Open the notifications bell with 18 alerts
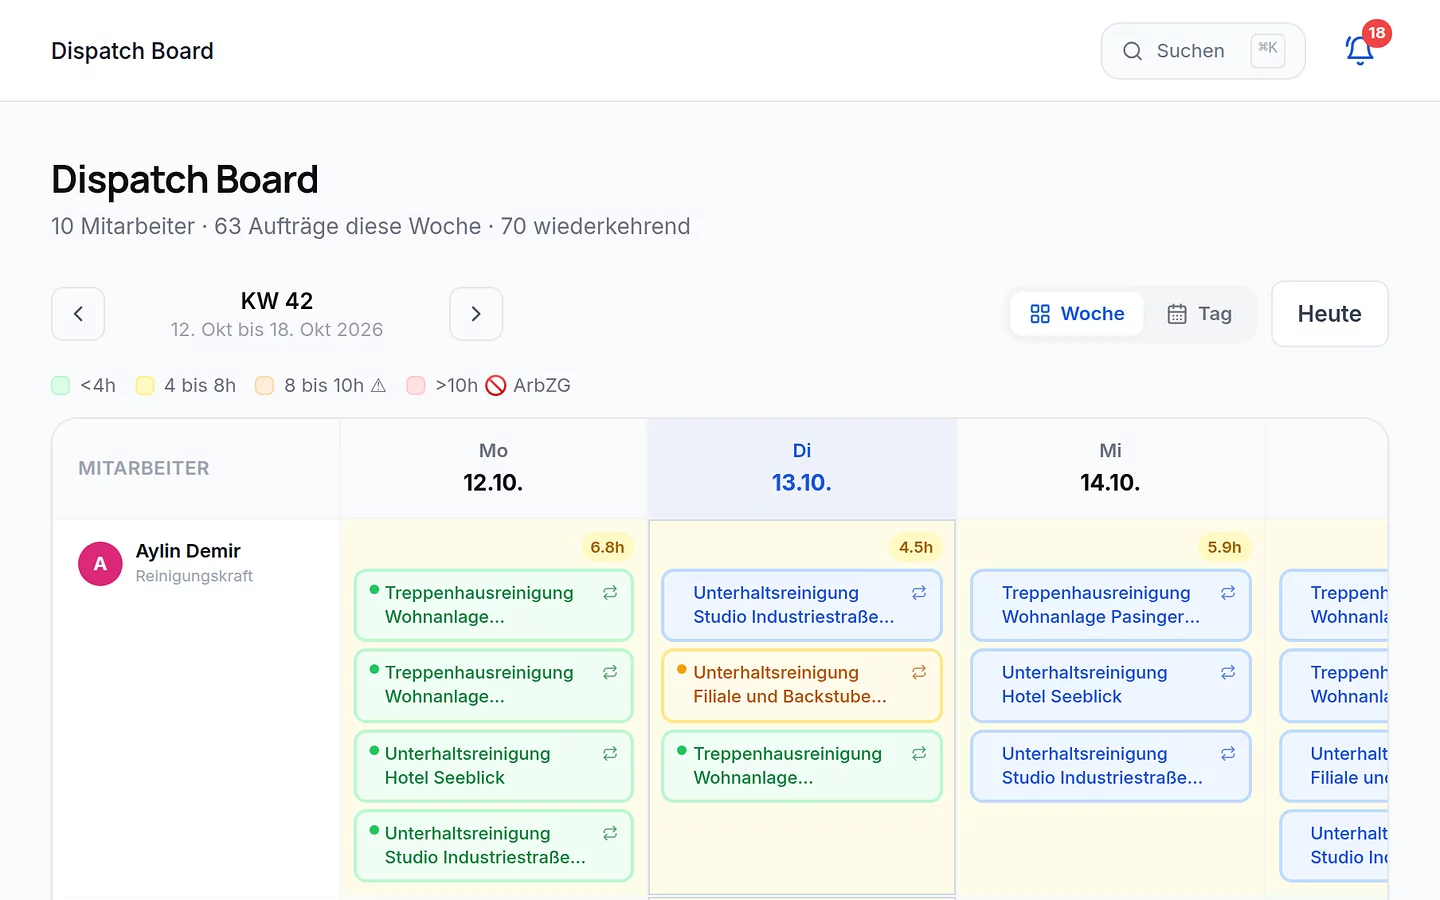The width and height of the screenshot is (1440, 900). [1359, 50]
